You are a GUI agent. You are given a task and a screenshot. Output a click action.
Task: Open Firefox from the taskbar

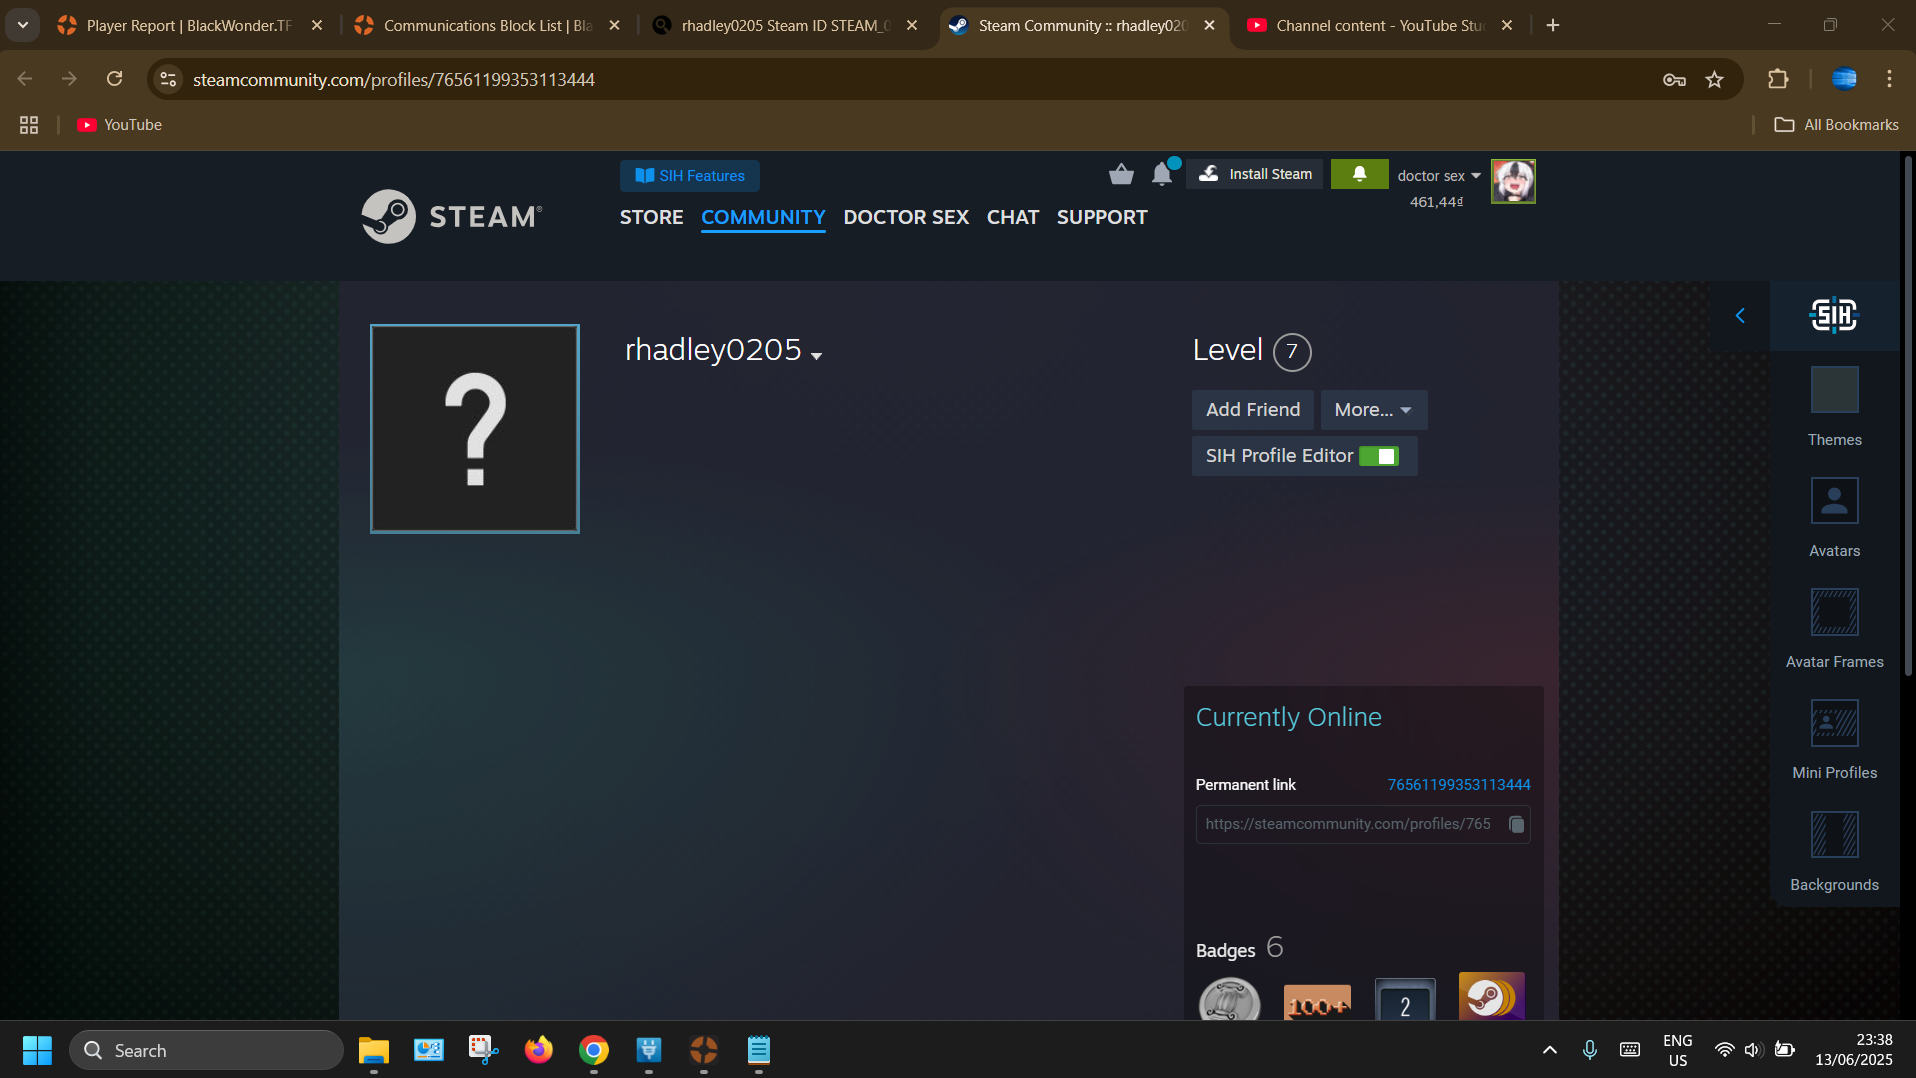[539, 1050]
